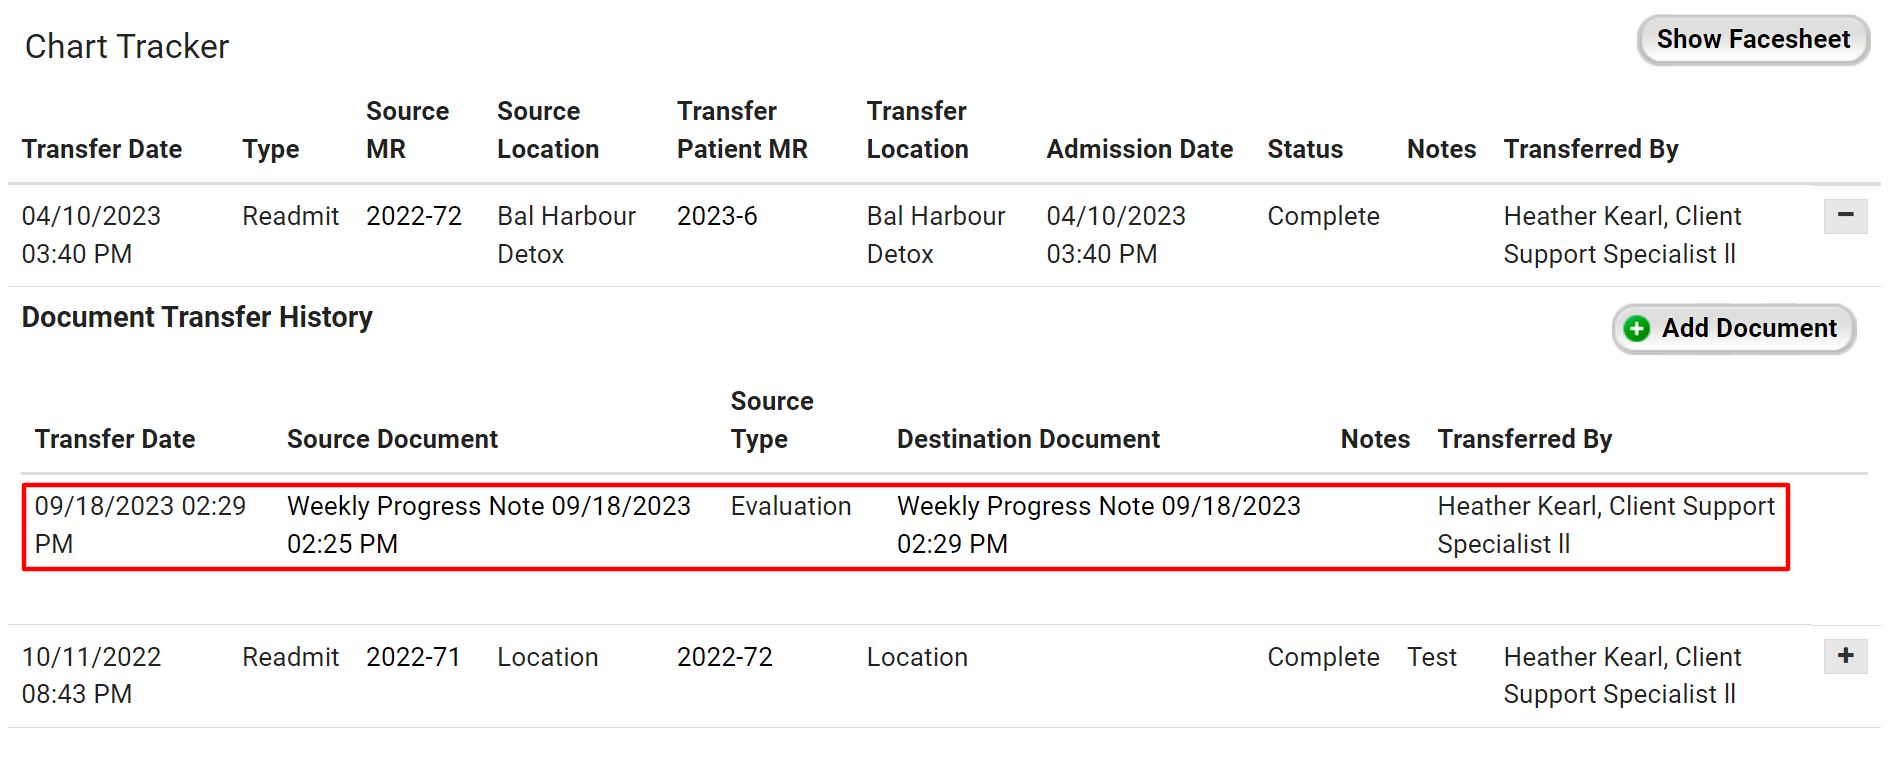Click the Evaluation source type cell
1890x771 pixels.
click(x=790, y=506)
